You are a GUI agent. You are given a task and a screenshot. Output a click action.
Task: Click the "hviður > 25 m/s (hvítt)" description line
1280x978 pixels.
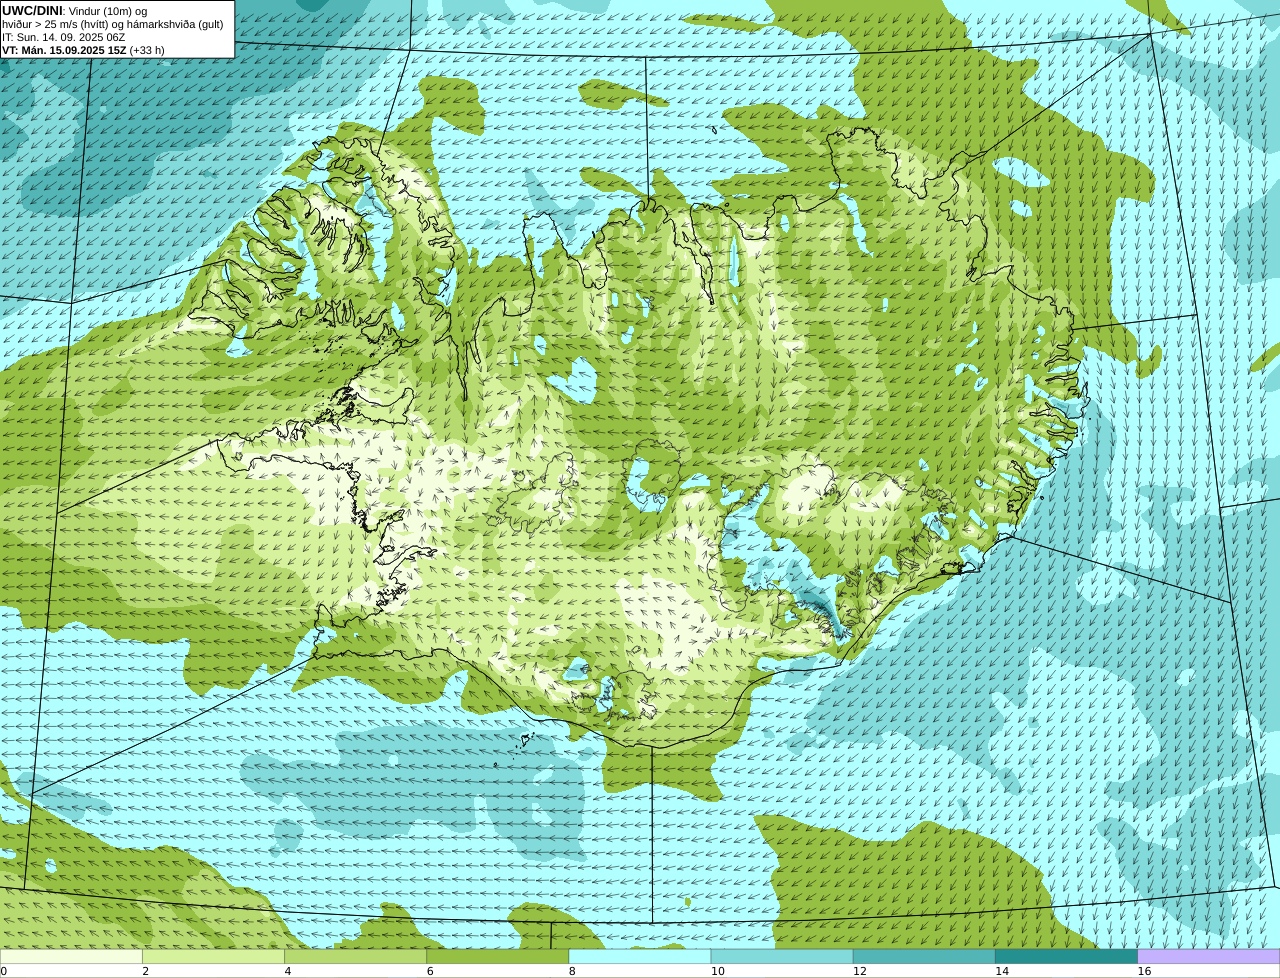pyautogui.click(x=112, y=23)
